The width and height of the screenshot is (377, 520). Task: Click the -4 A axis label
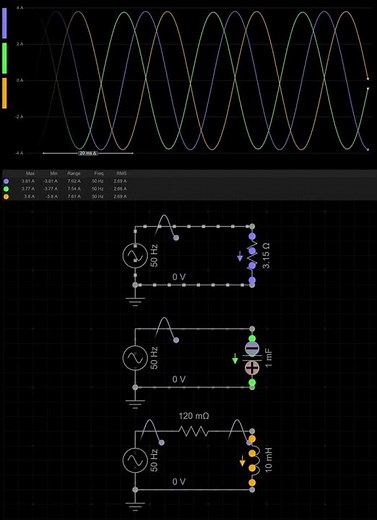pos(19,153)
